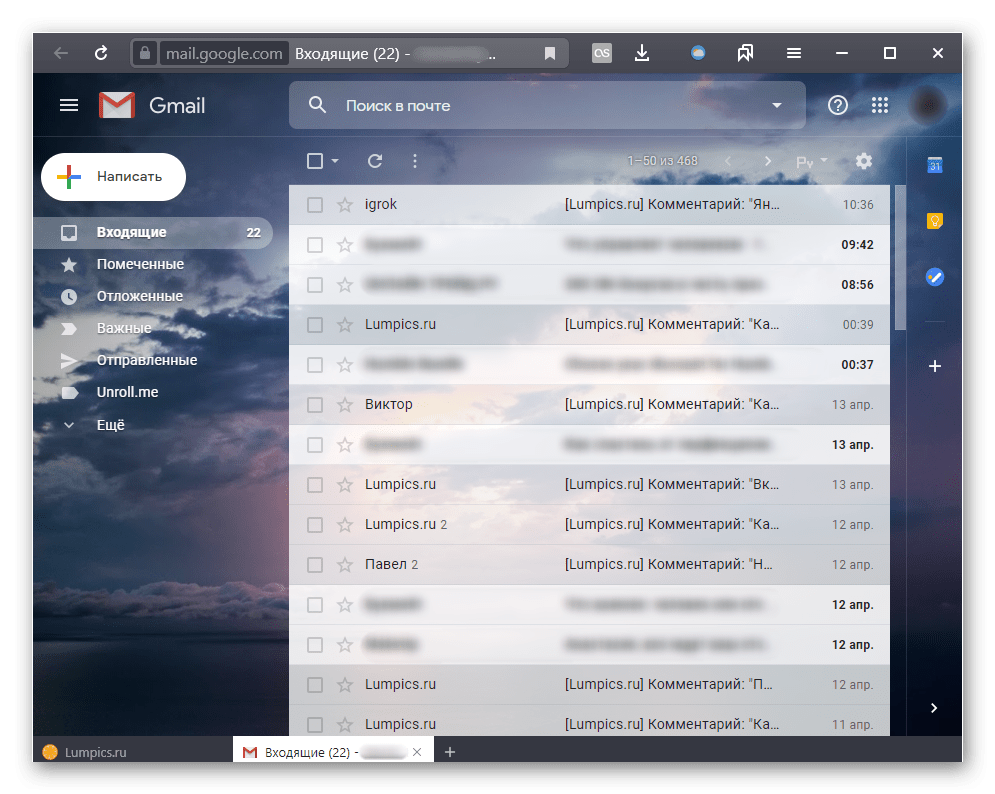
Task: Open Google Keep side panel icon
Action: tap(935, 221)
